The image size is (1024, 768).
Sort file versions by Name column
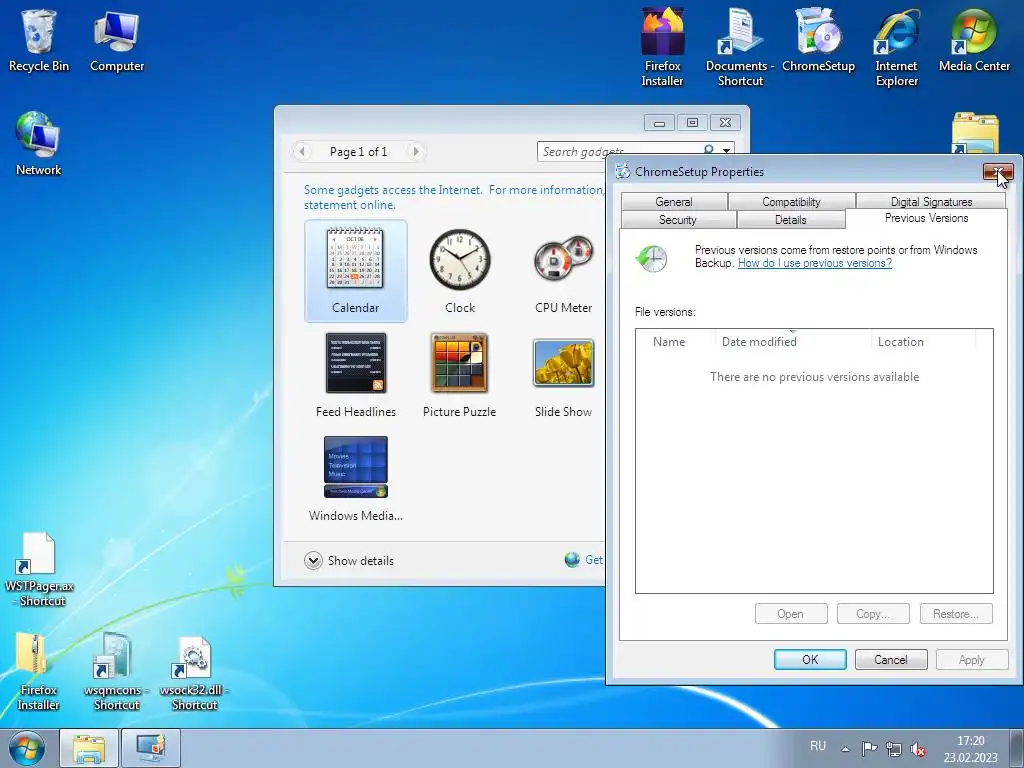pyautogui.click(x=676, y=342)
